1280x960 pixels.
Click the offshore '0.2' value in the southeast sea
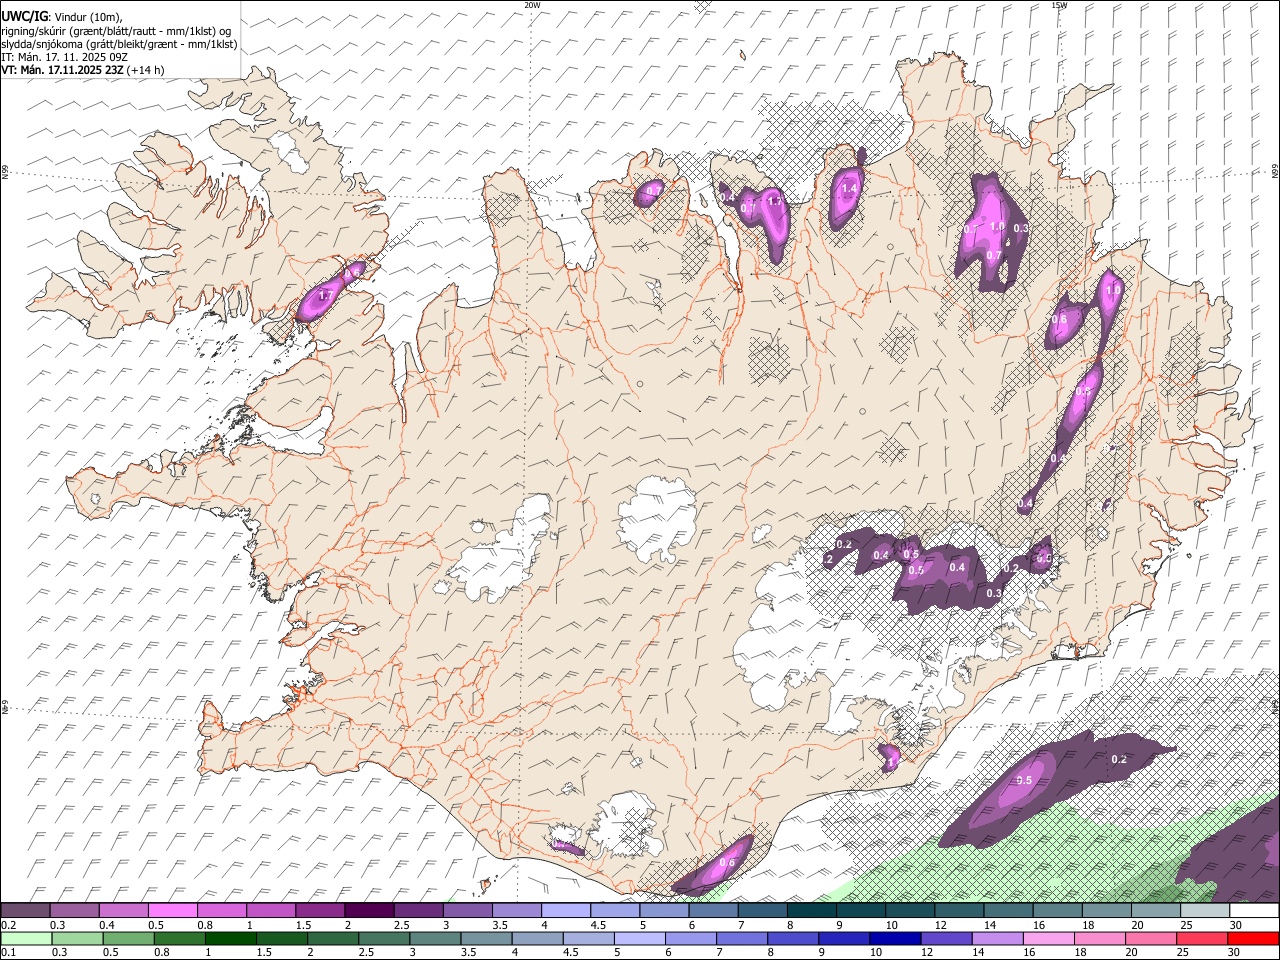click(x=1119, y=759)
